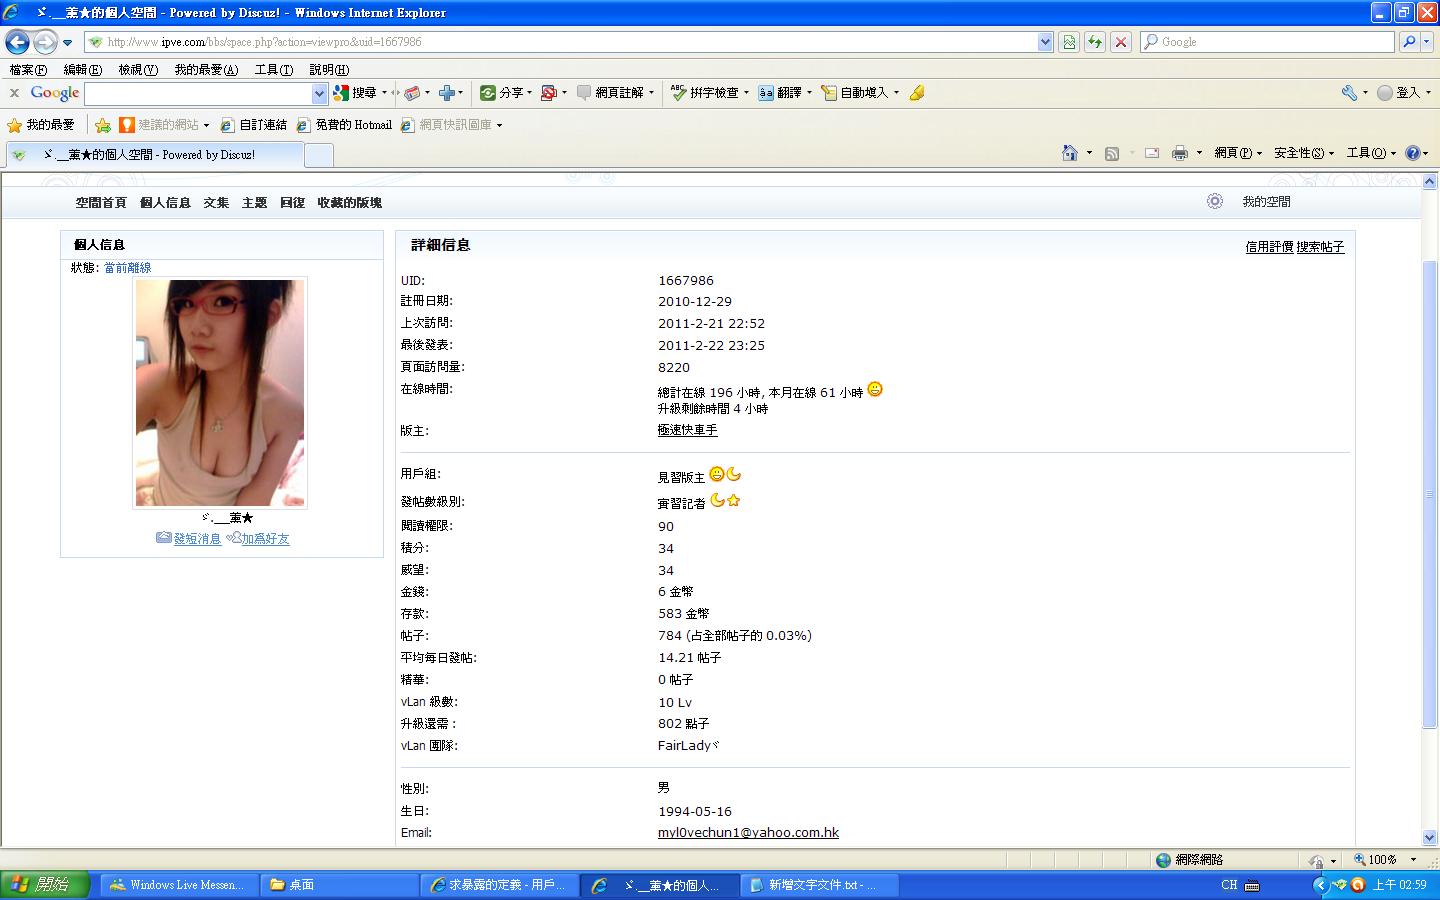Open the address bar URL dropdown
Viewport: 1440px width, 900px height.
1045,42
